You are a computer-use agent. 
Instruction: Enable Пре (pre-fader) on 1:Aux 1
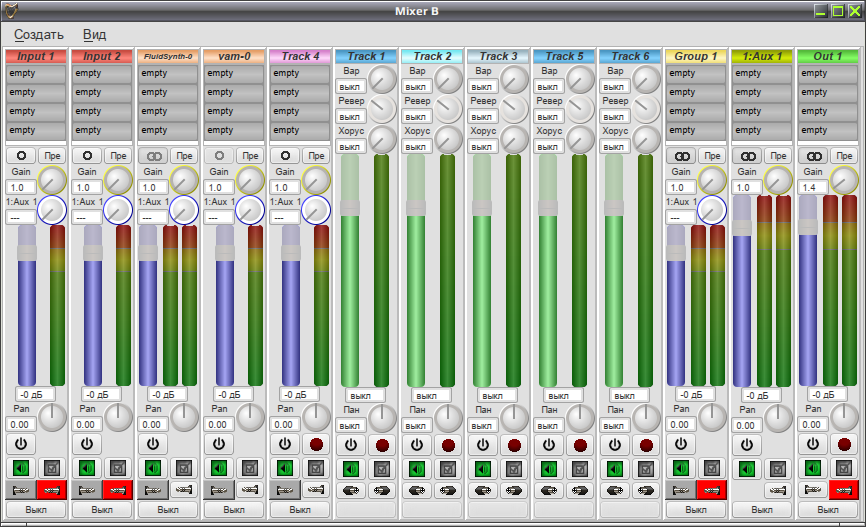pos(778,156)
